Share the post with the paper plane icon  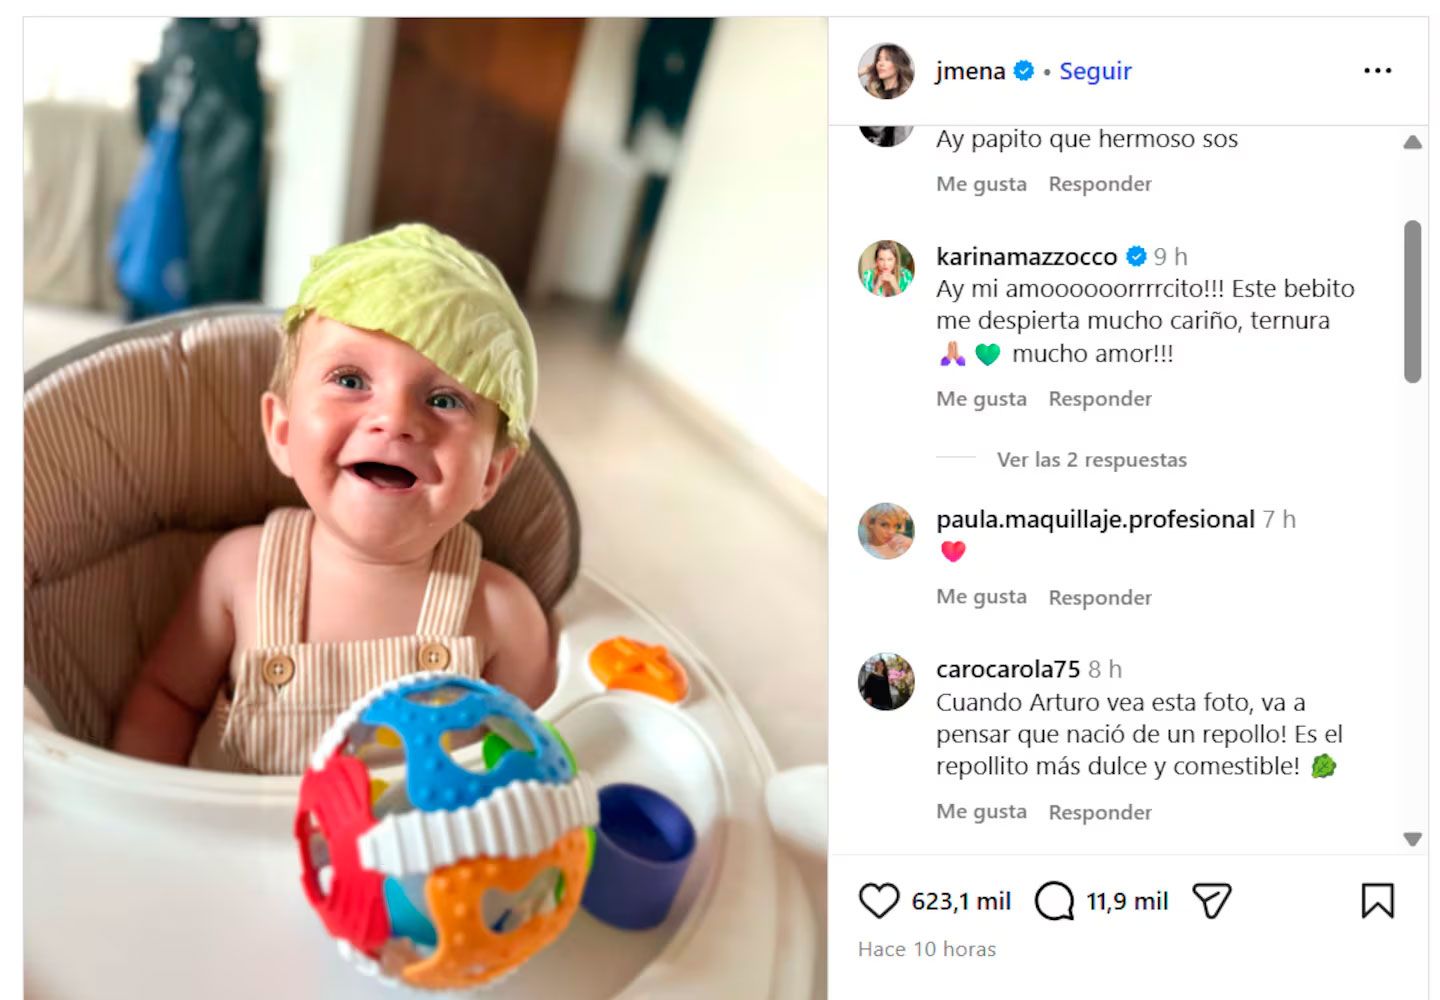click(x=1212, y=901)
